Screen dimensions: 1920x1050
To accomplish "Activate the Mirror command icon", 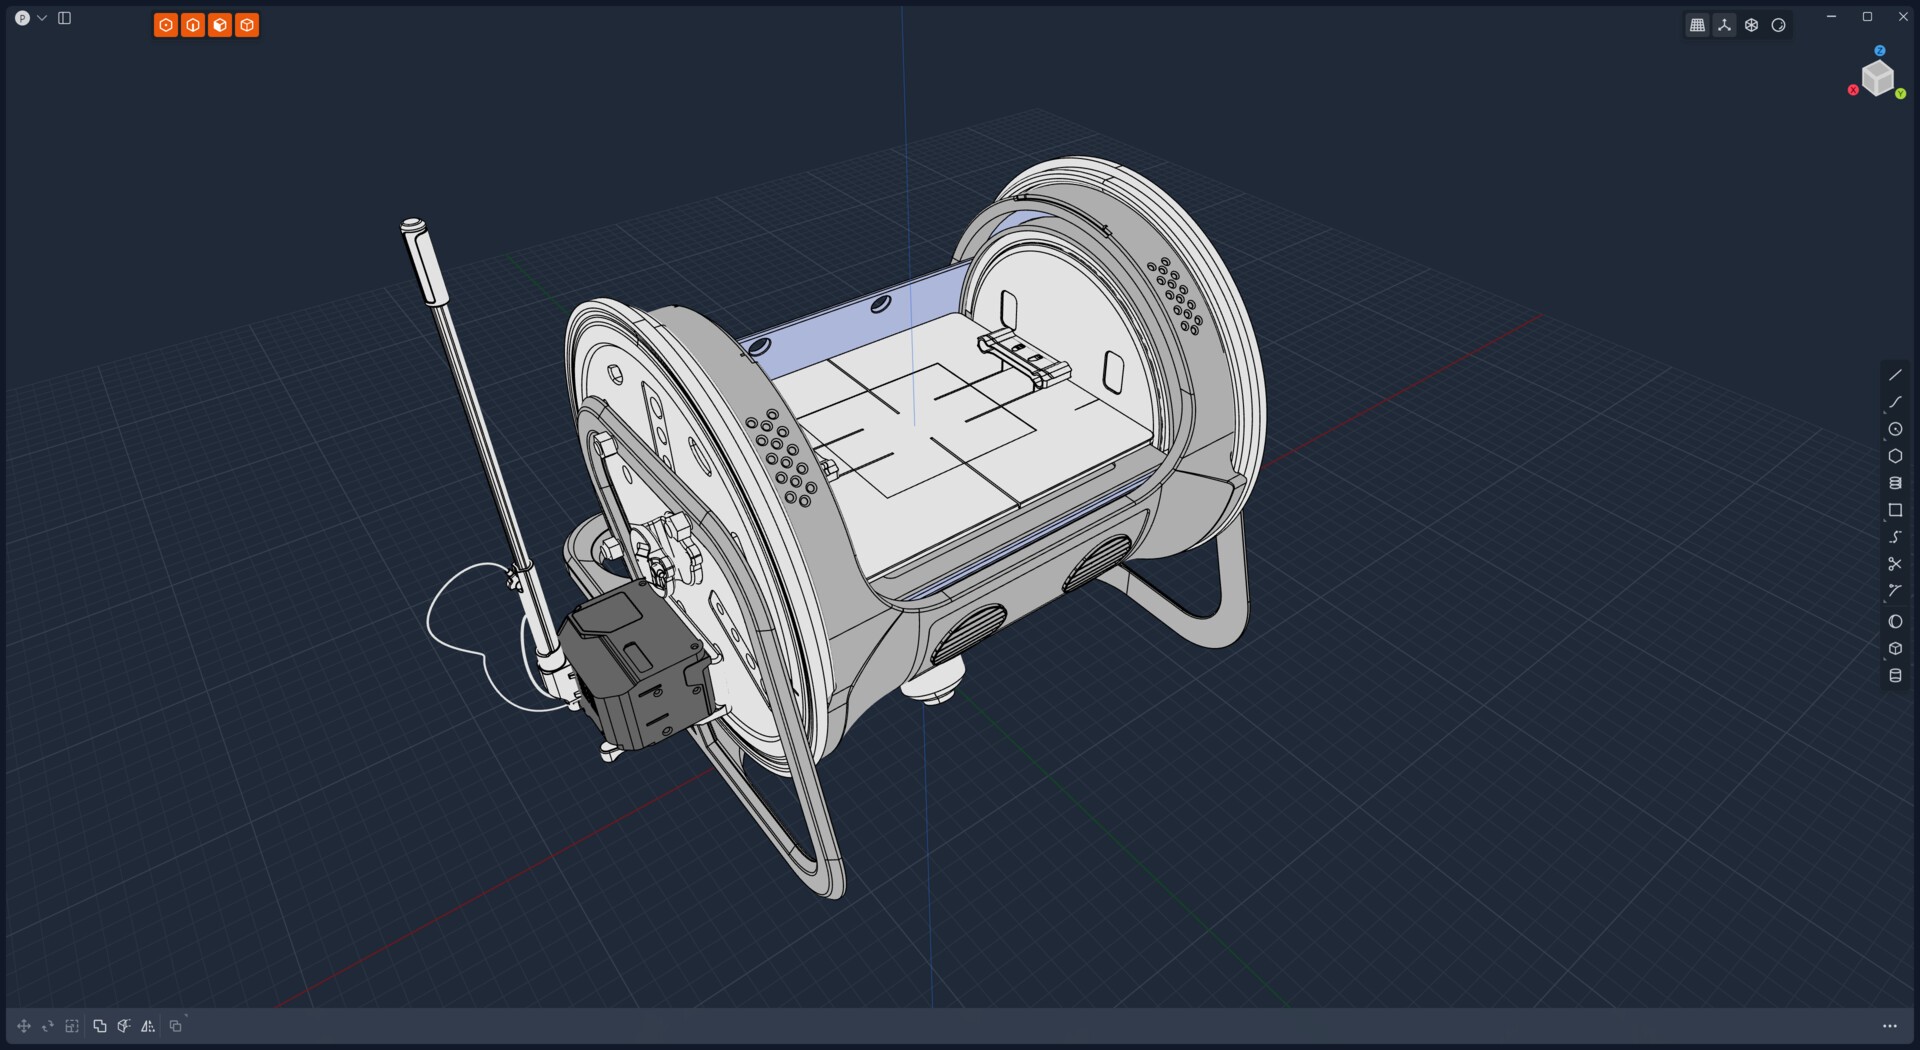I will point(148,1026).
